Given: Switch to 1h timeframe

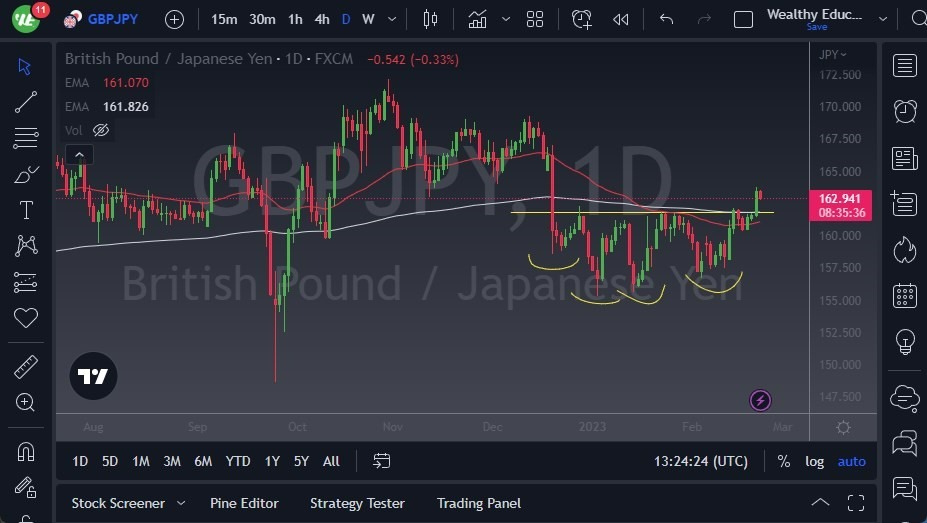Looking at the screenshot, I should tap(295, 20).
